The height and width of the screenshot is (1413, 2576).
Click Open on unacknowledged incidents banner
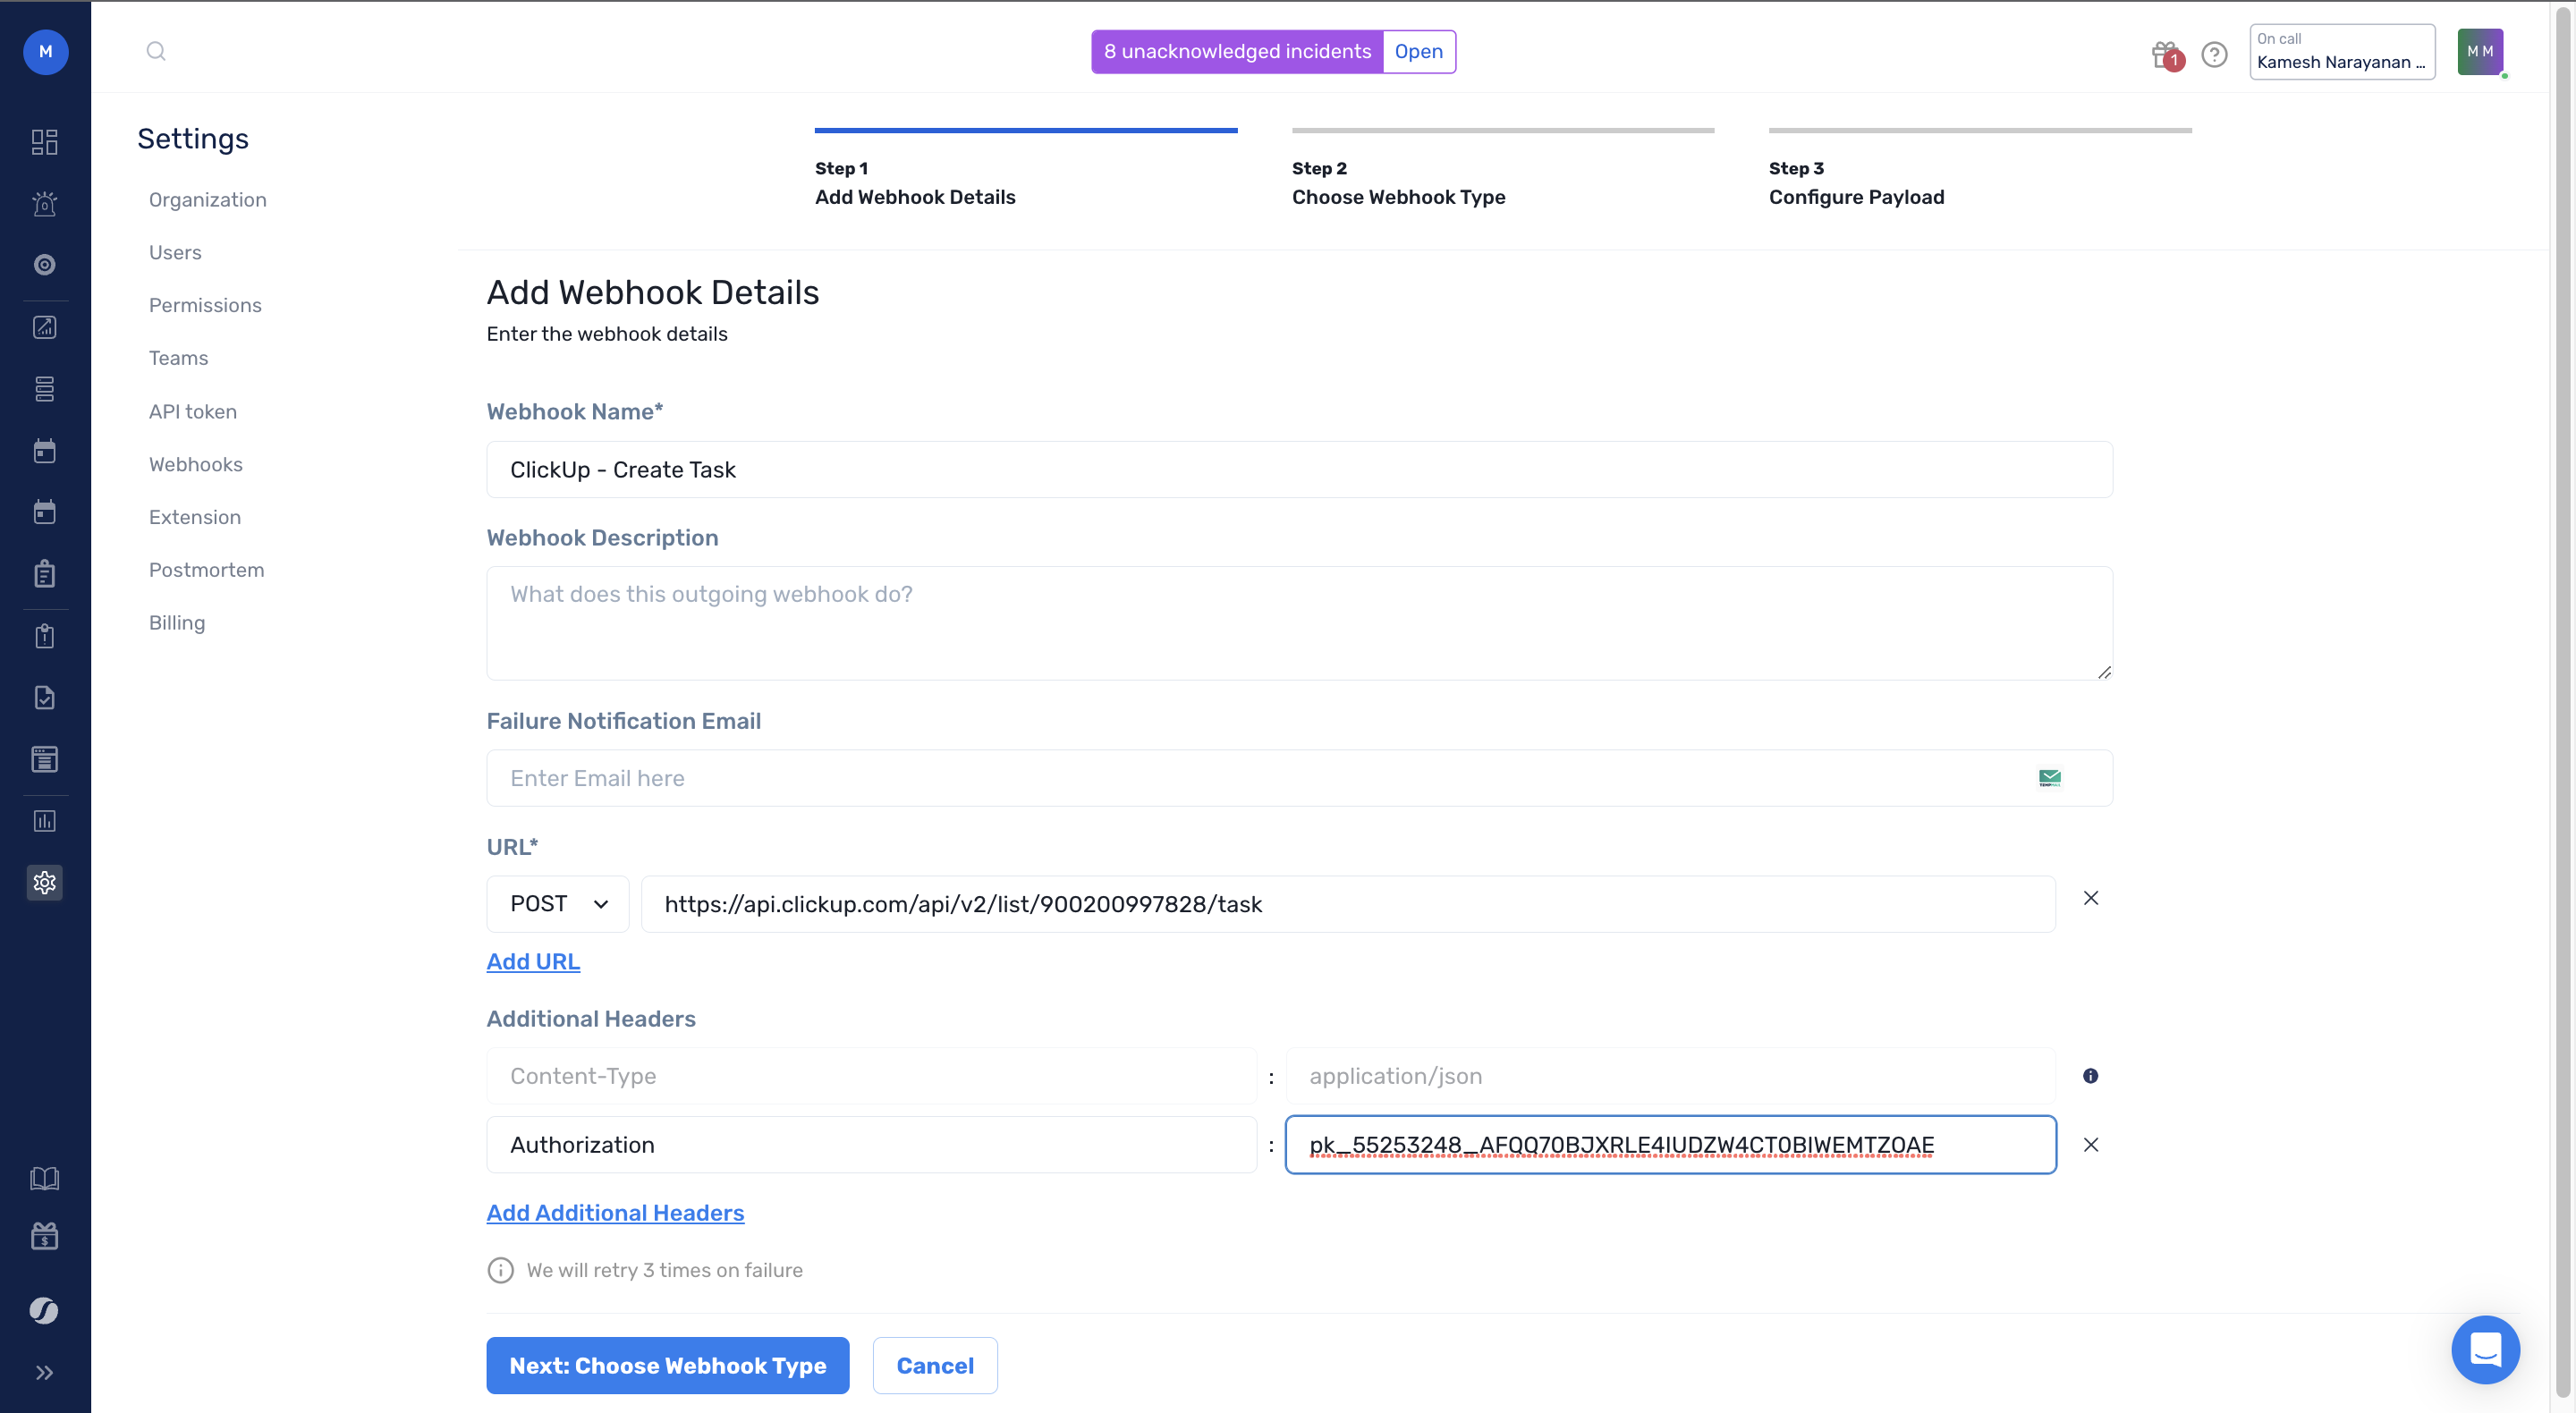coord(1418,52)
